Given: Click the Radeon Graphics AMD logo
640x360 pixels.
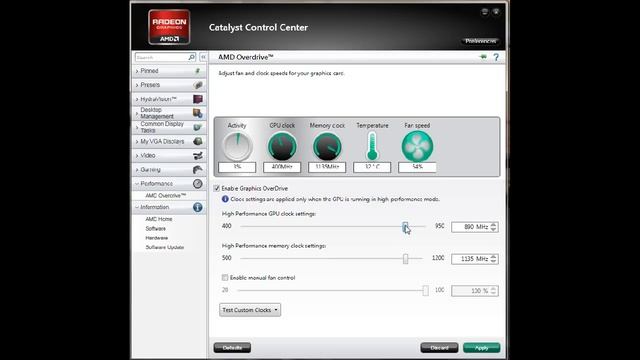Looking at the screenshot, I should pos(169,27).
